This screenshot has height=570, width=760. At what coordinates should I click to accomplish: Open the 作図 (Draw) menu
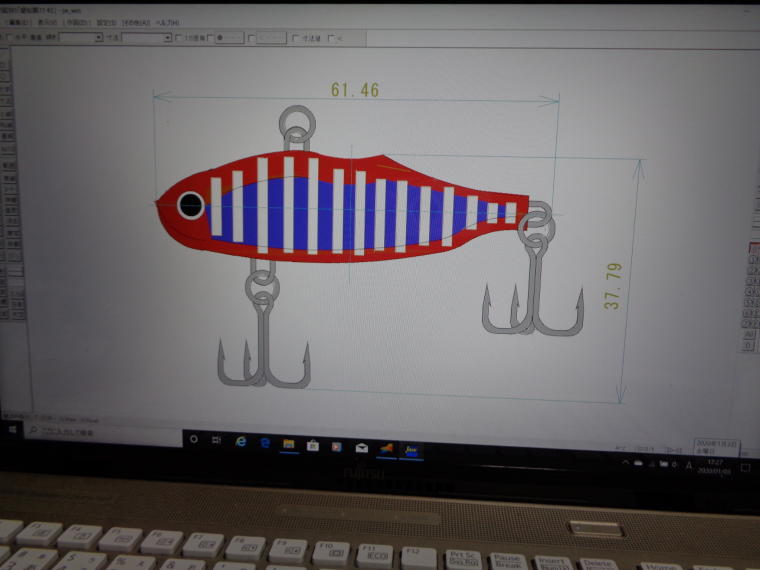(x=78, y=22)
